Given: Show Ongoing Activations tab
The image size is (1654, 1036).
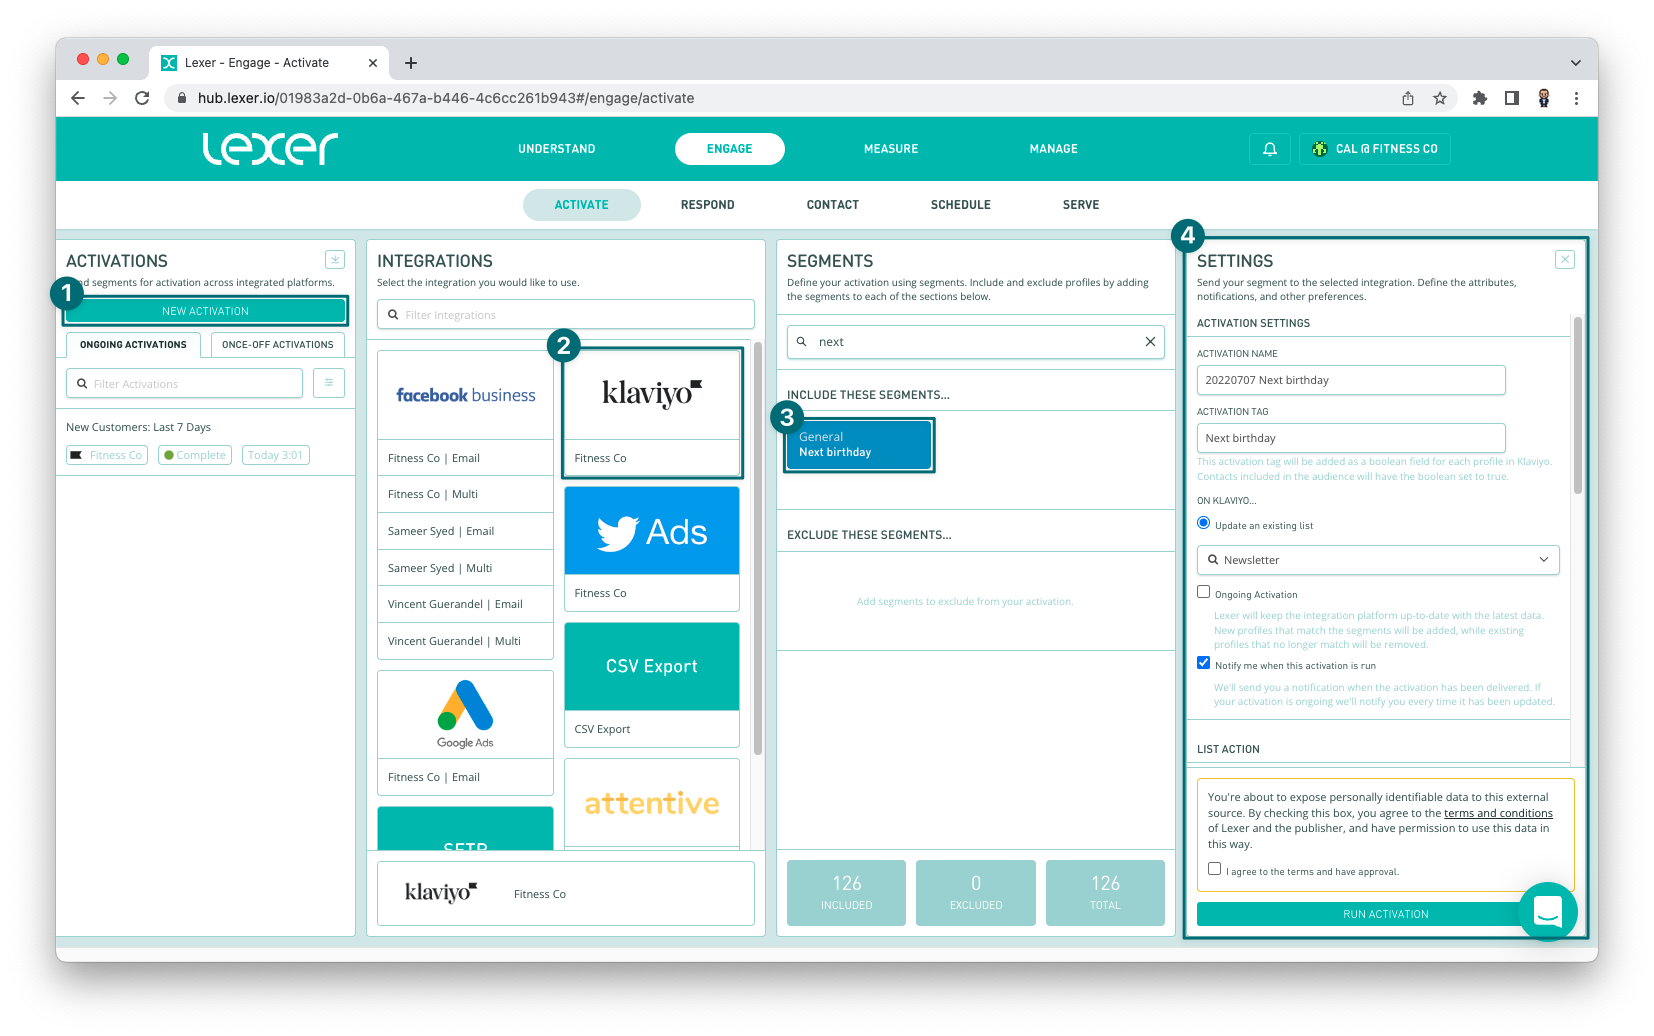Looking at the screenshot, I should click(x=133, y=345).
